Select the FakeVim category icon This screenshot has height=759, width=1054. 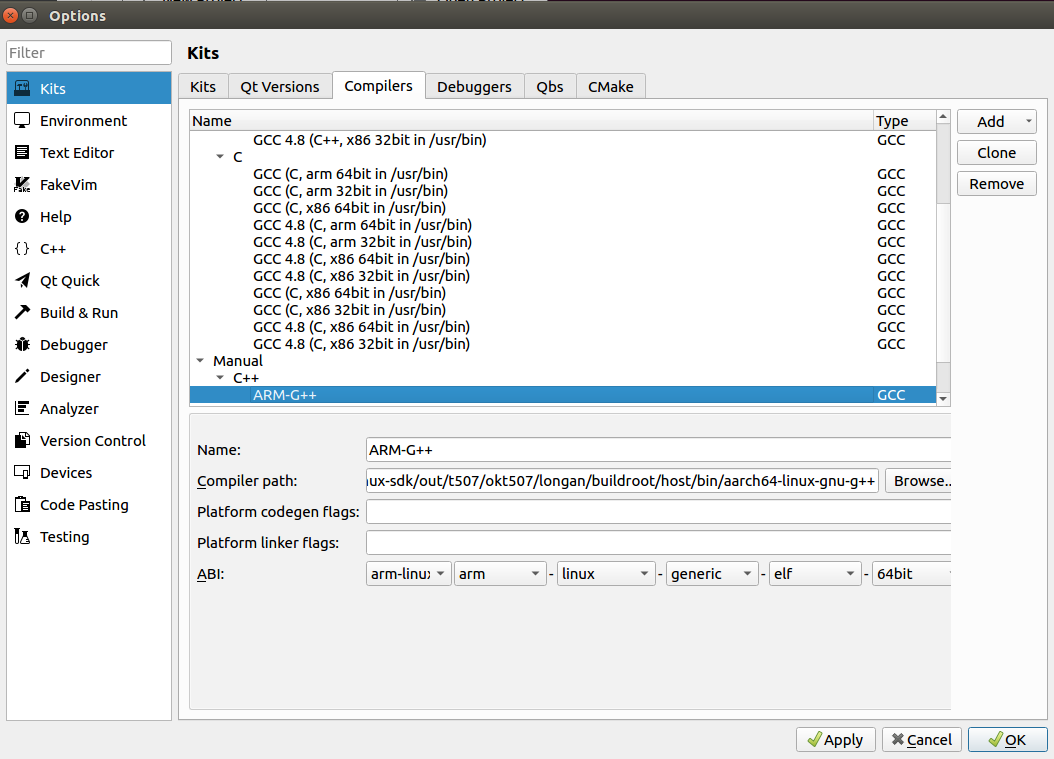click(22, 184)
